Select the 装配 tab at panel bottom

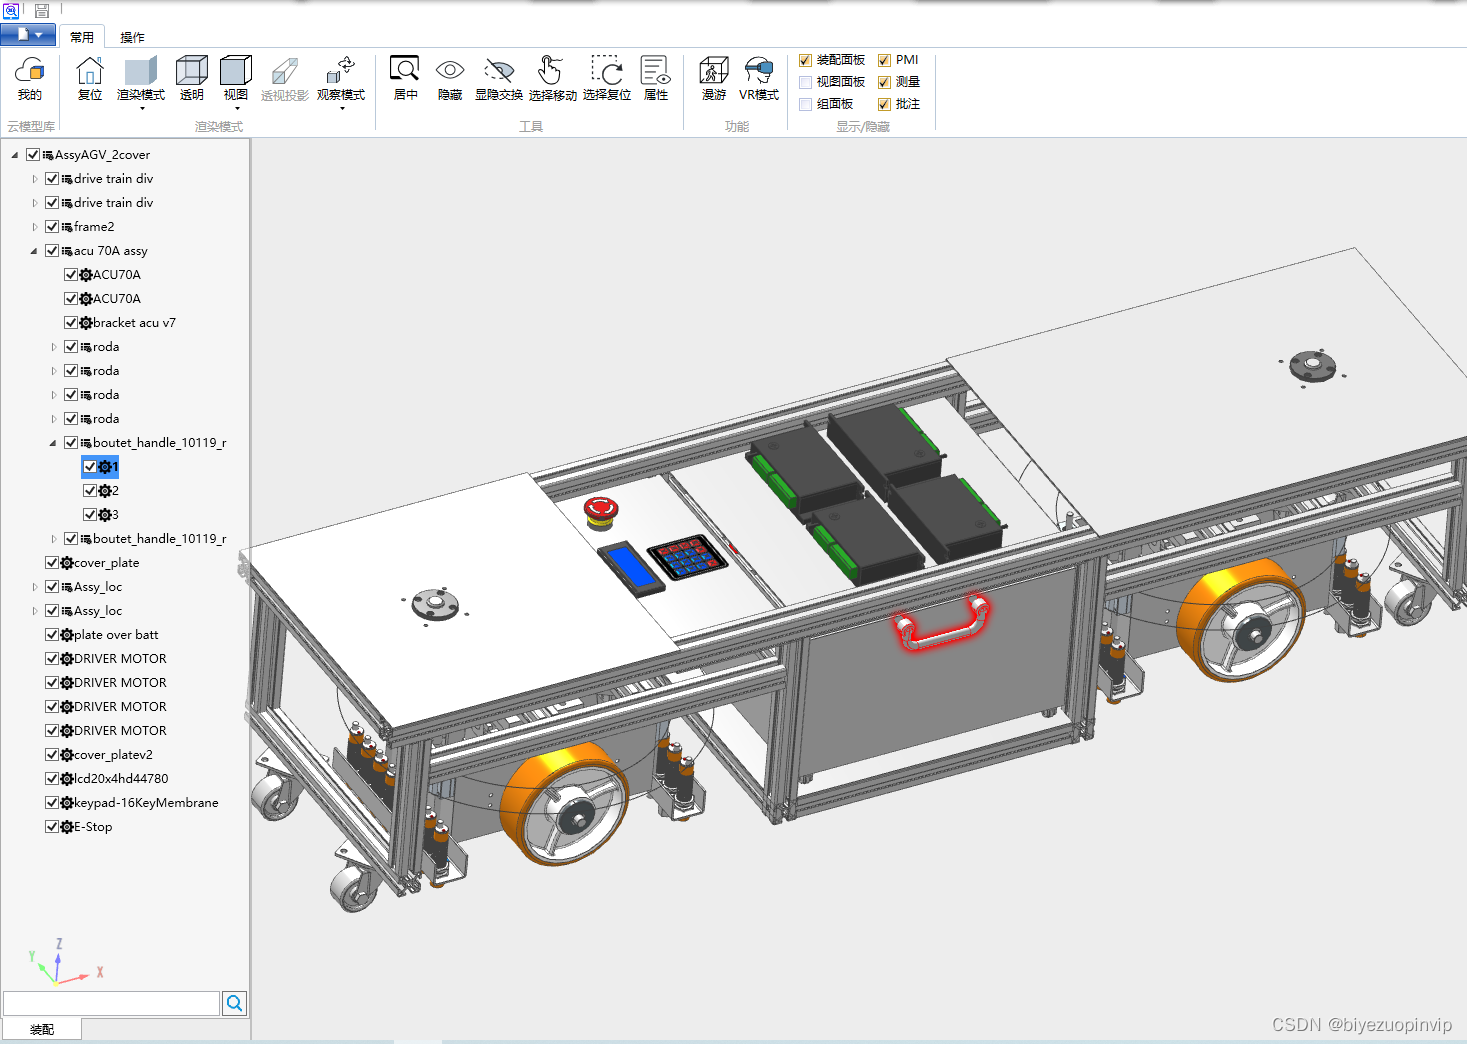(42, 1029)
